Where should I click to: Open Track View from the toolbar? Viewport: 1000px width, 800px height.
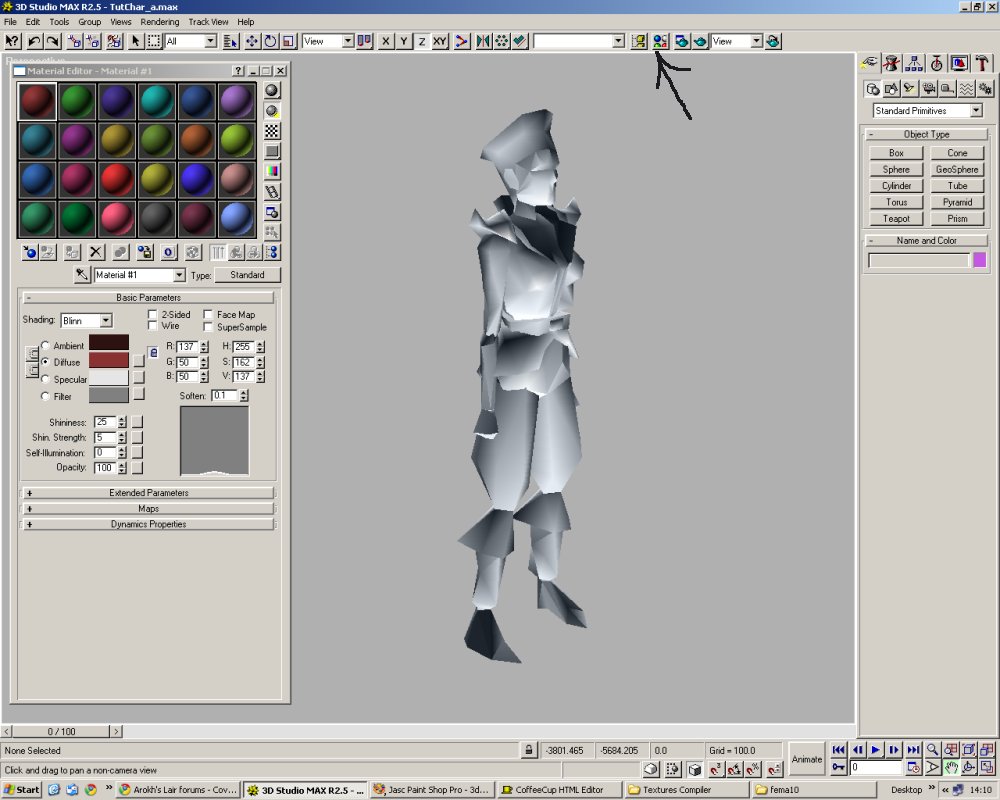coord(638,41)
